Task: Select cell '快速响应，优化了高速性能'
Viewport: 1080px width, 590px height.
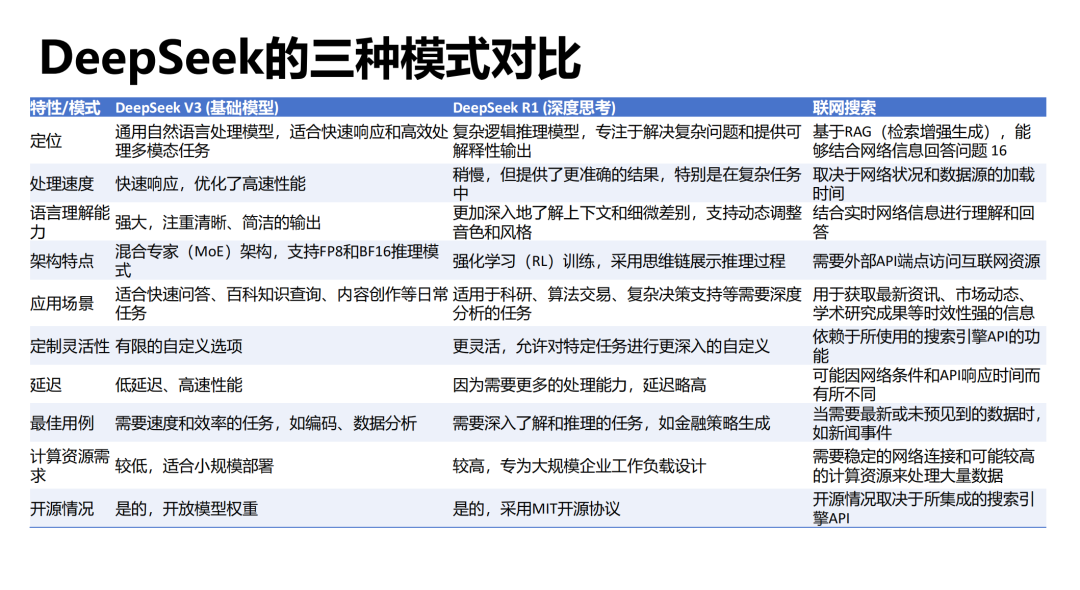Action: tap(210, 184)
